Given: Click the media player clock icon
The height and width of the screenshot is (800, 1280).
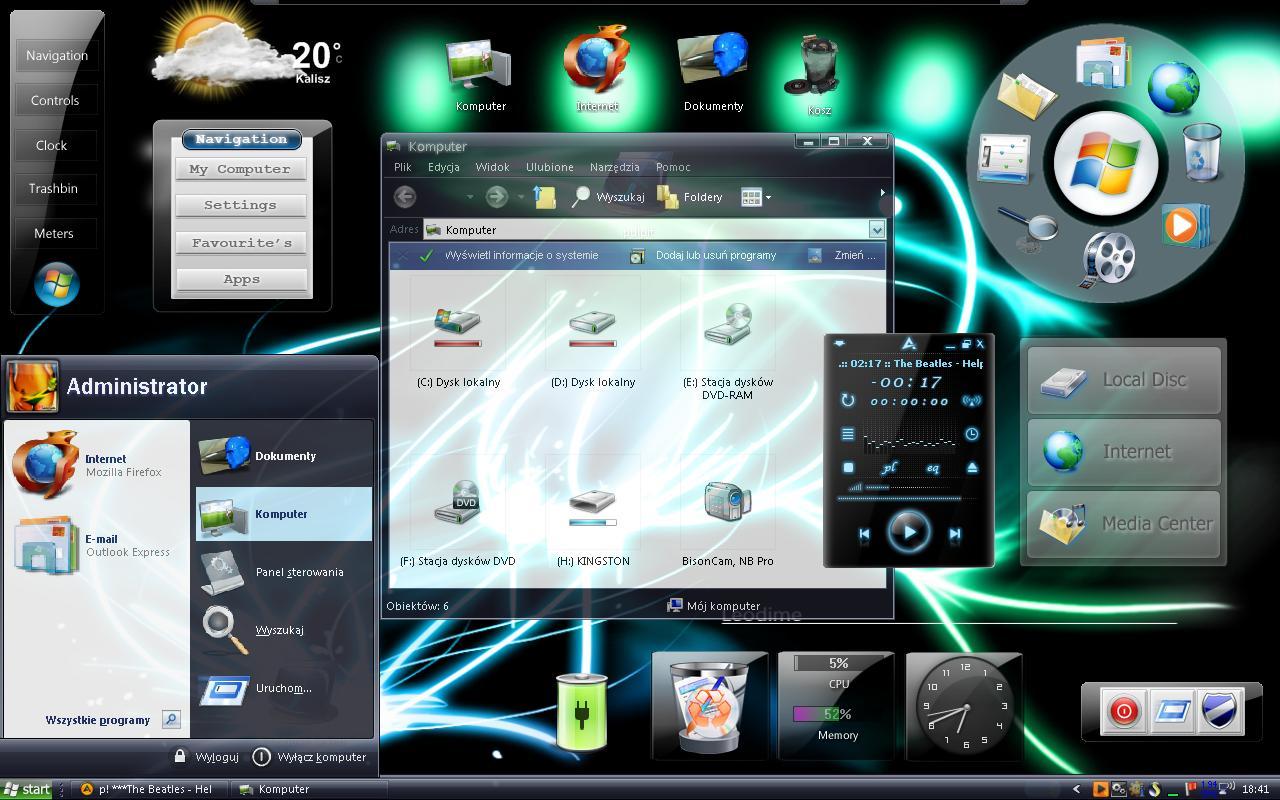Looking at the screenshot, I should click(972, 434).
